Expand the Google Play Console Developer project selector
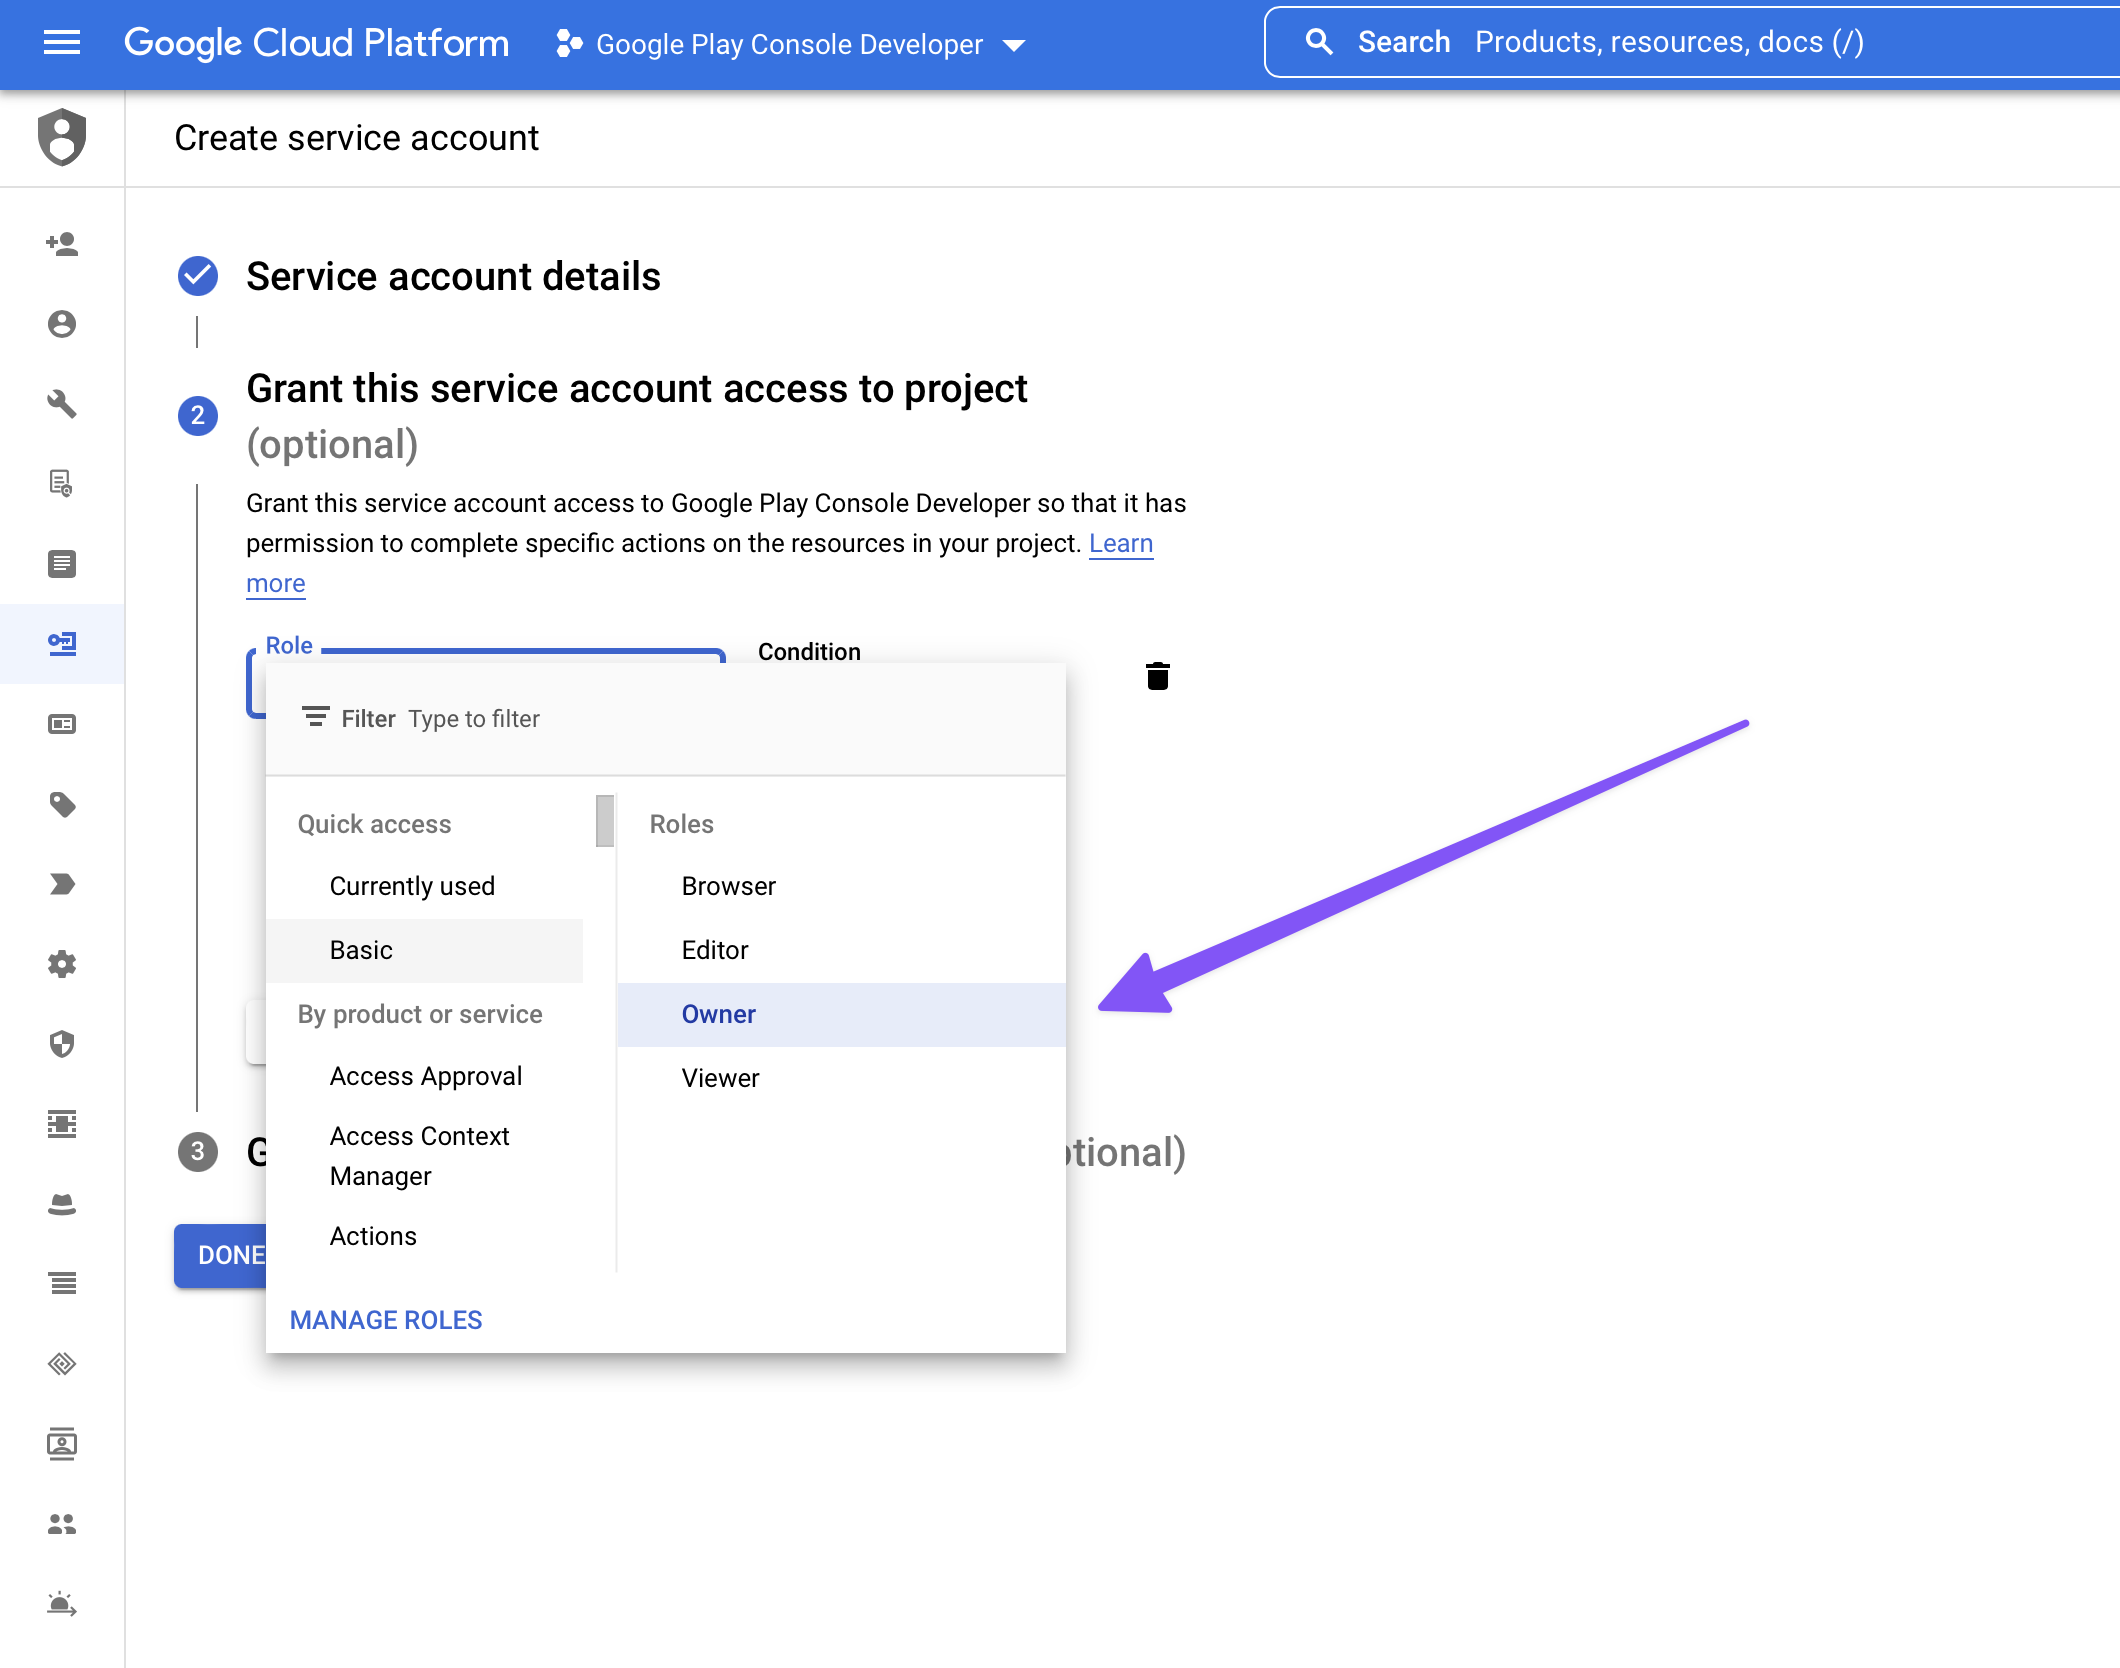 [790, 44]
